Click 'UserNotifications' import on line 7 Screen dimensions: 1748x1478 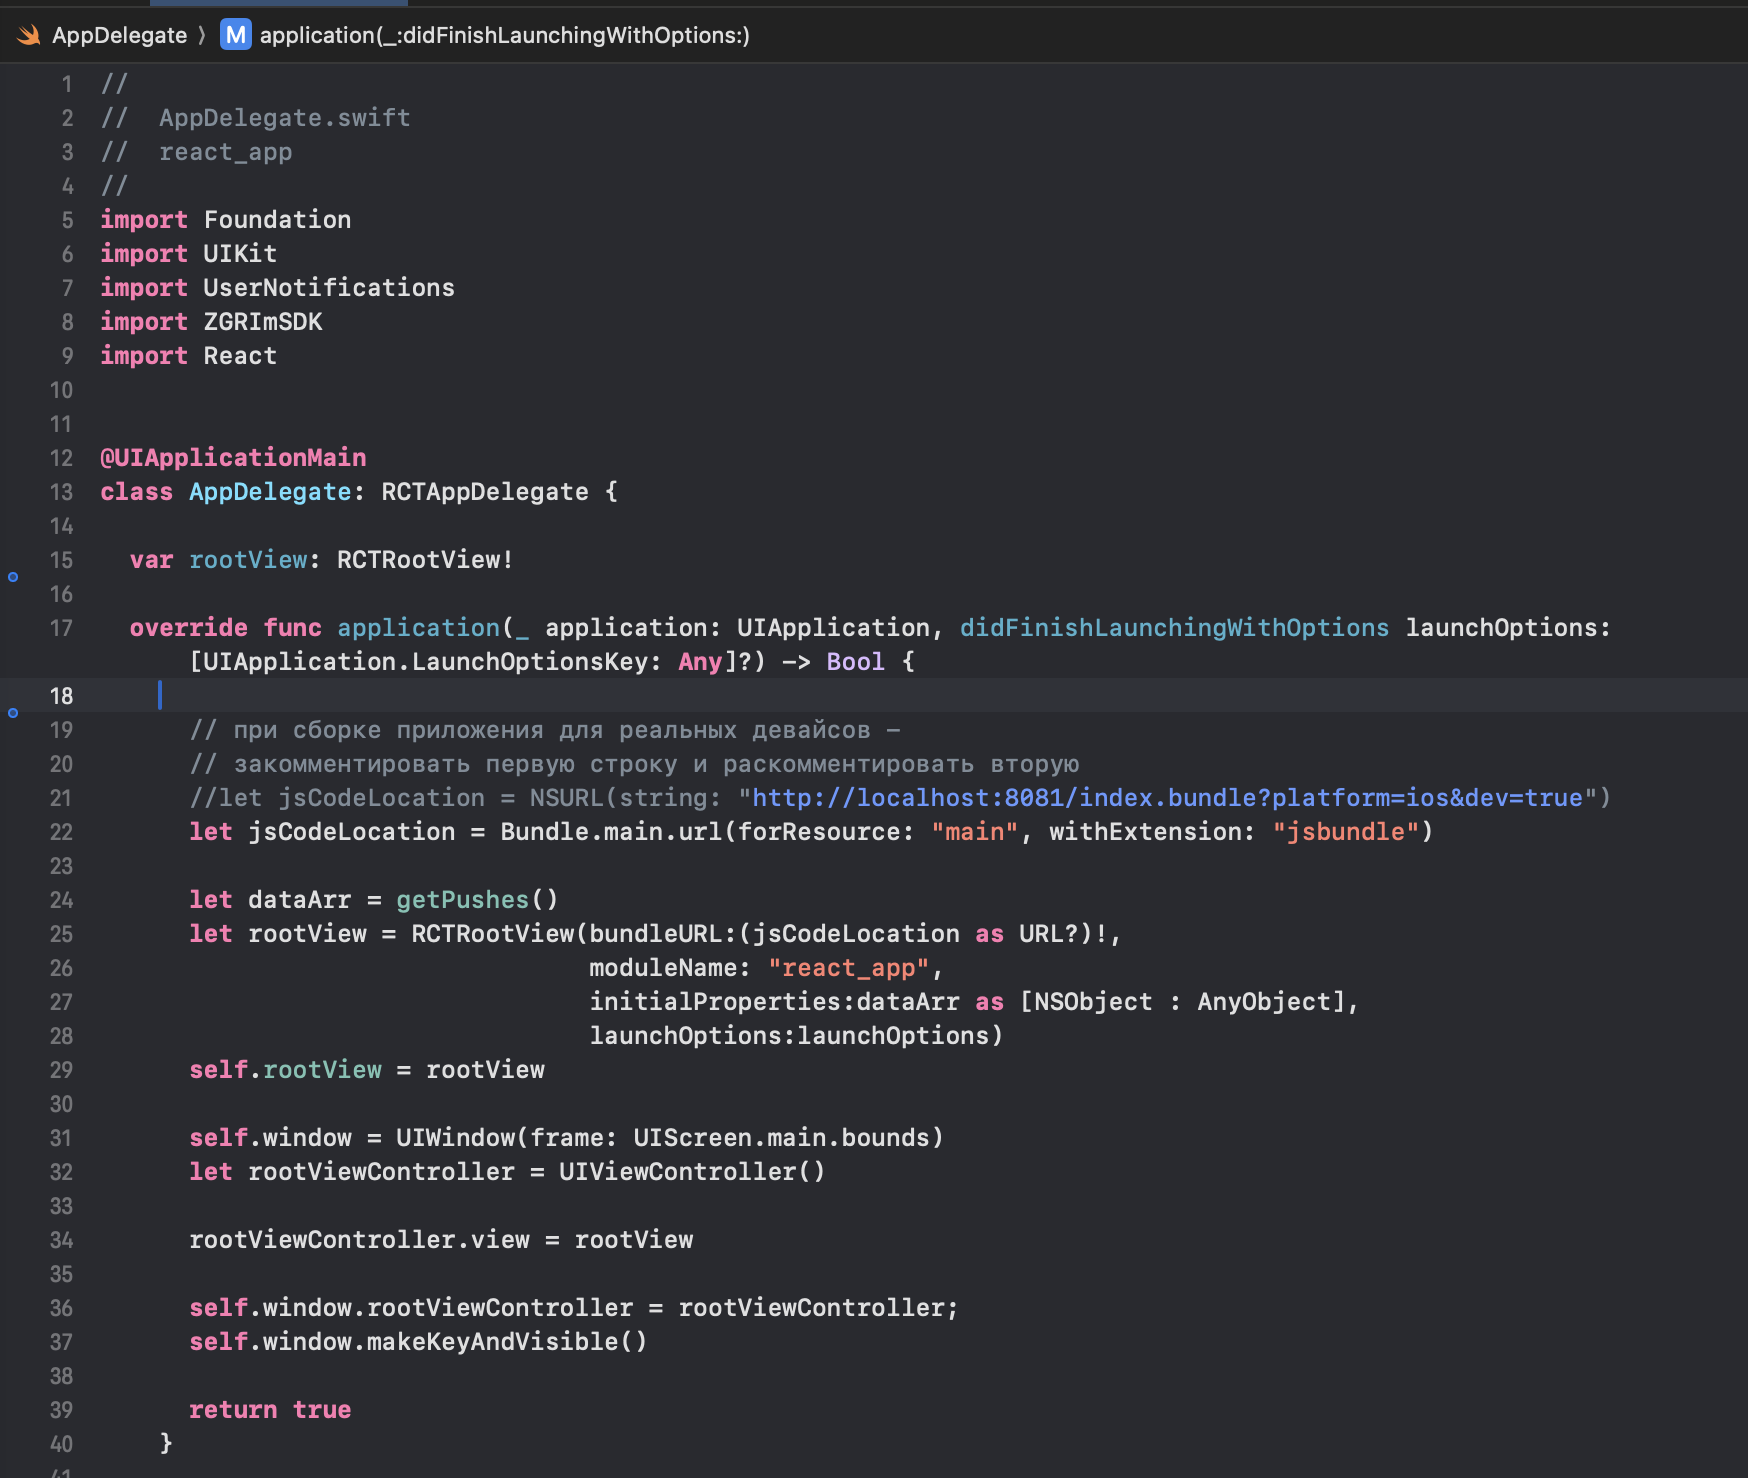pos(329,288)
